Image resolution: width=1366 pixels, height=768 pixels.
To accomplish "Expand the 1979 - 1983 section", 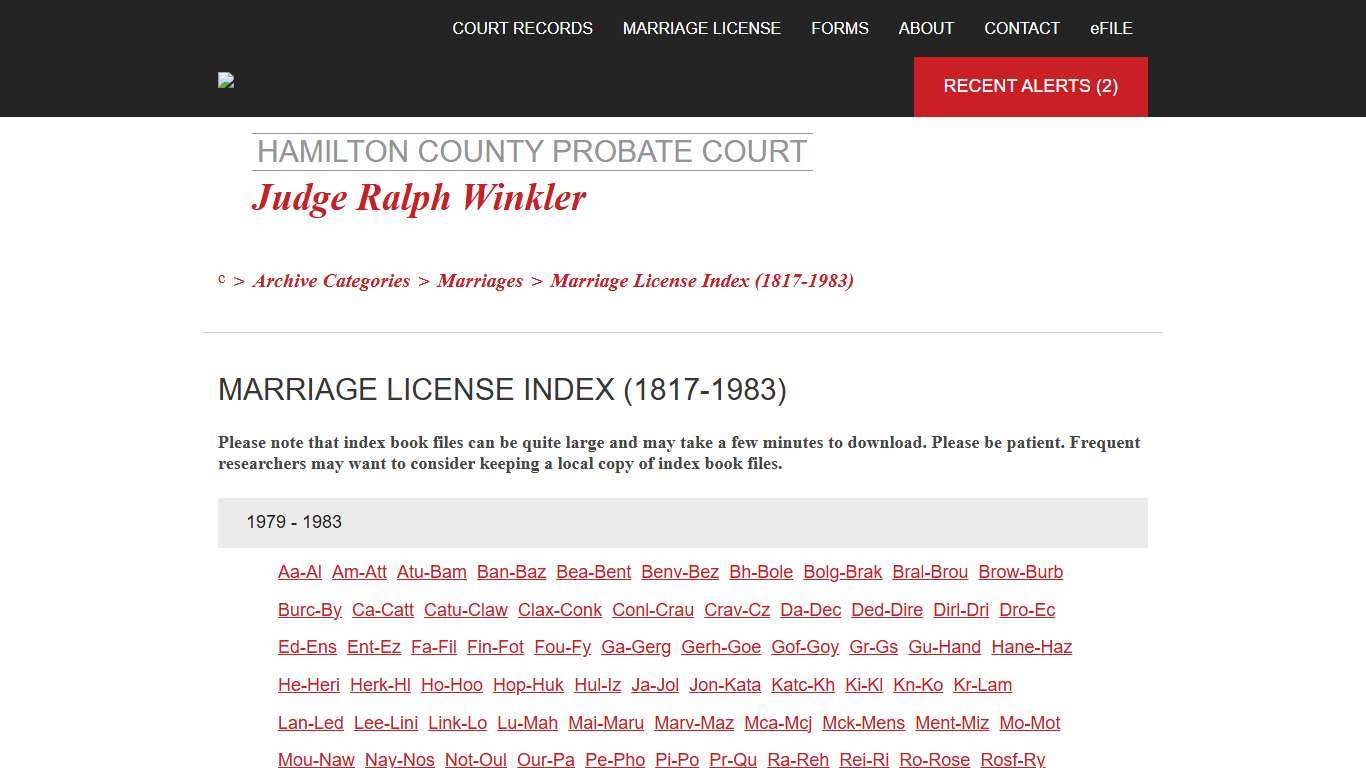I will [294, 522].
